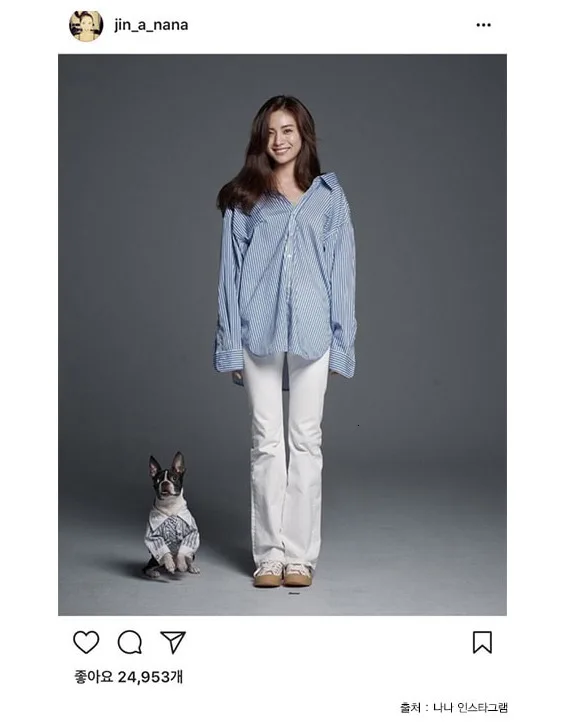
Task: Tap the dog's striped outfit
Action: click(172, 532)
